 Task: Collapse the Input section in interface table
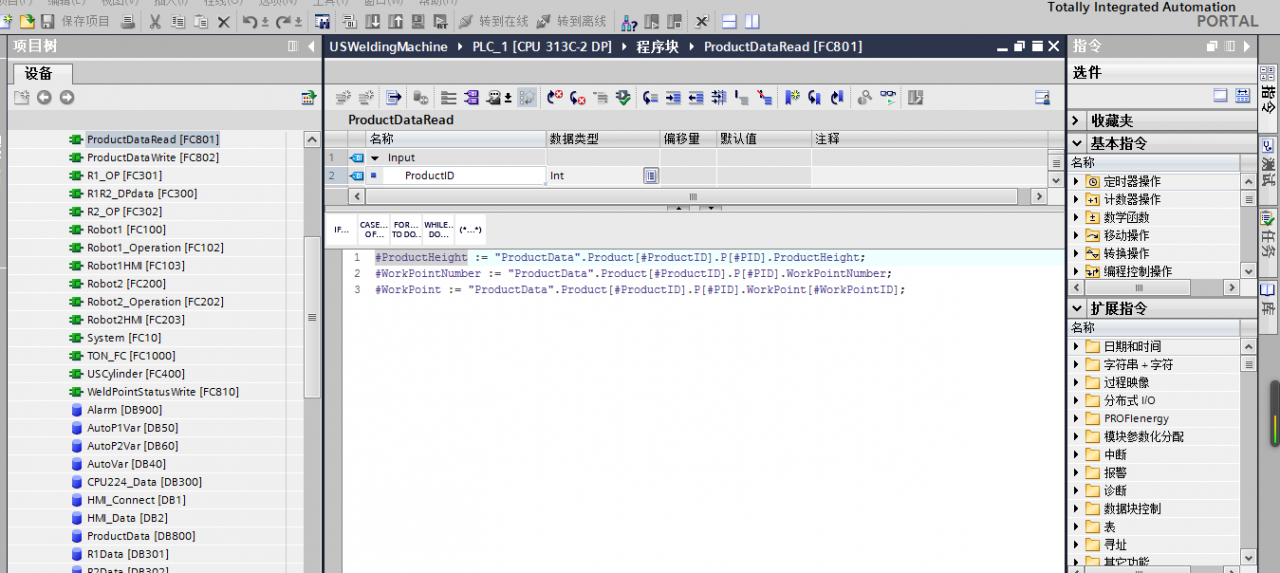(376, 158)
